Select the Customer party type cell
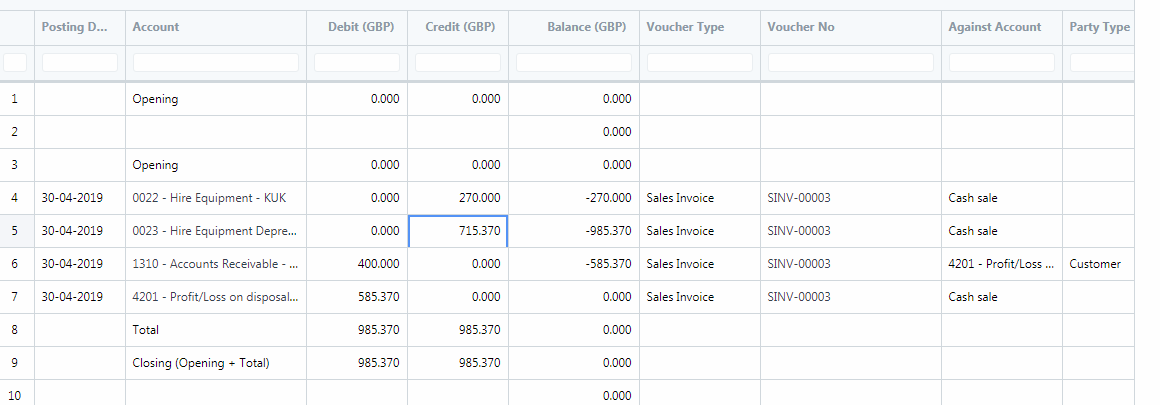The image size is (1160, 405). pos(1099,264)
